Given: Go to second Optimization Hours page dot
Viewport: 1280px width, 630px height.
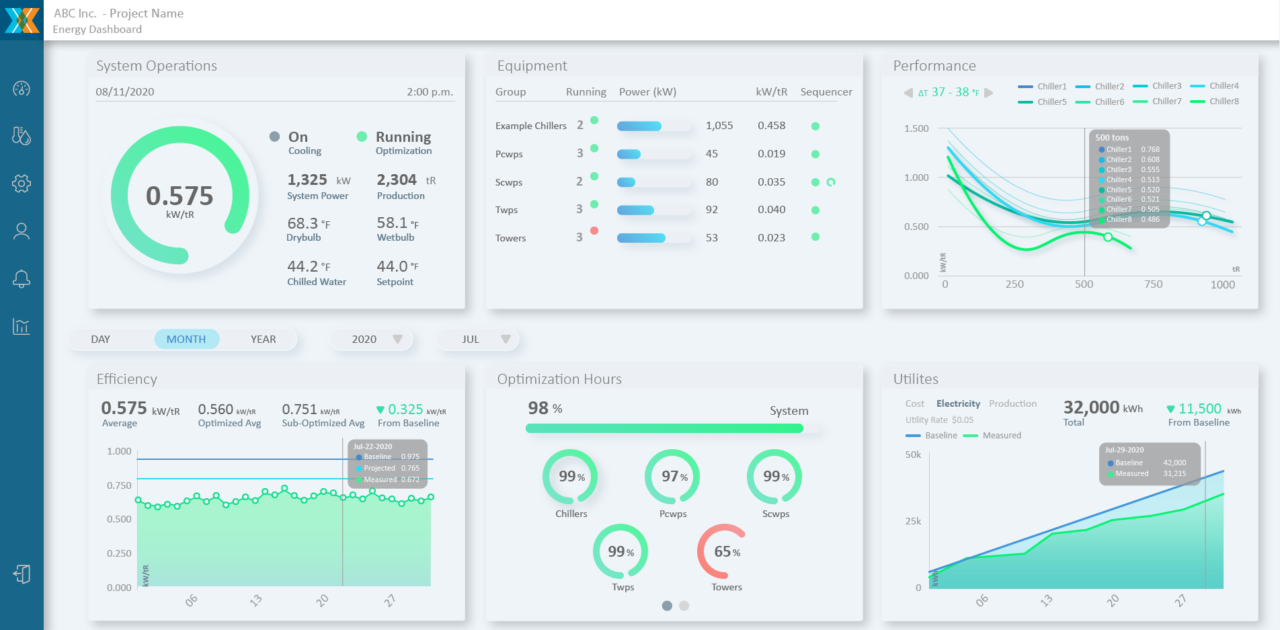Looking at the screenshot, I should (x=684, y=605).
